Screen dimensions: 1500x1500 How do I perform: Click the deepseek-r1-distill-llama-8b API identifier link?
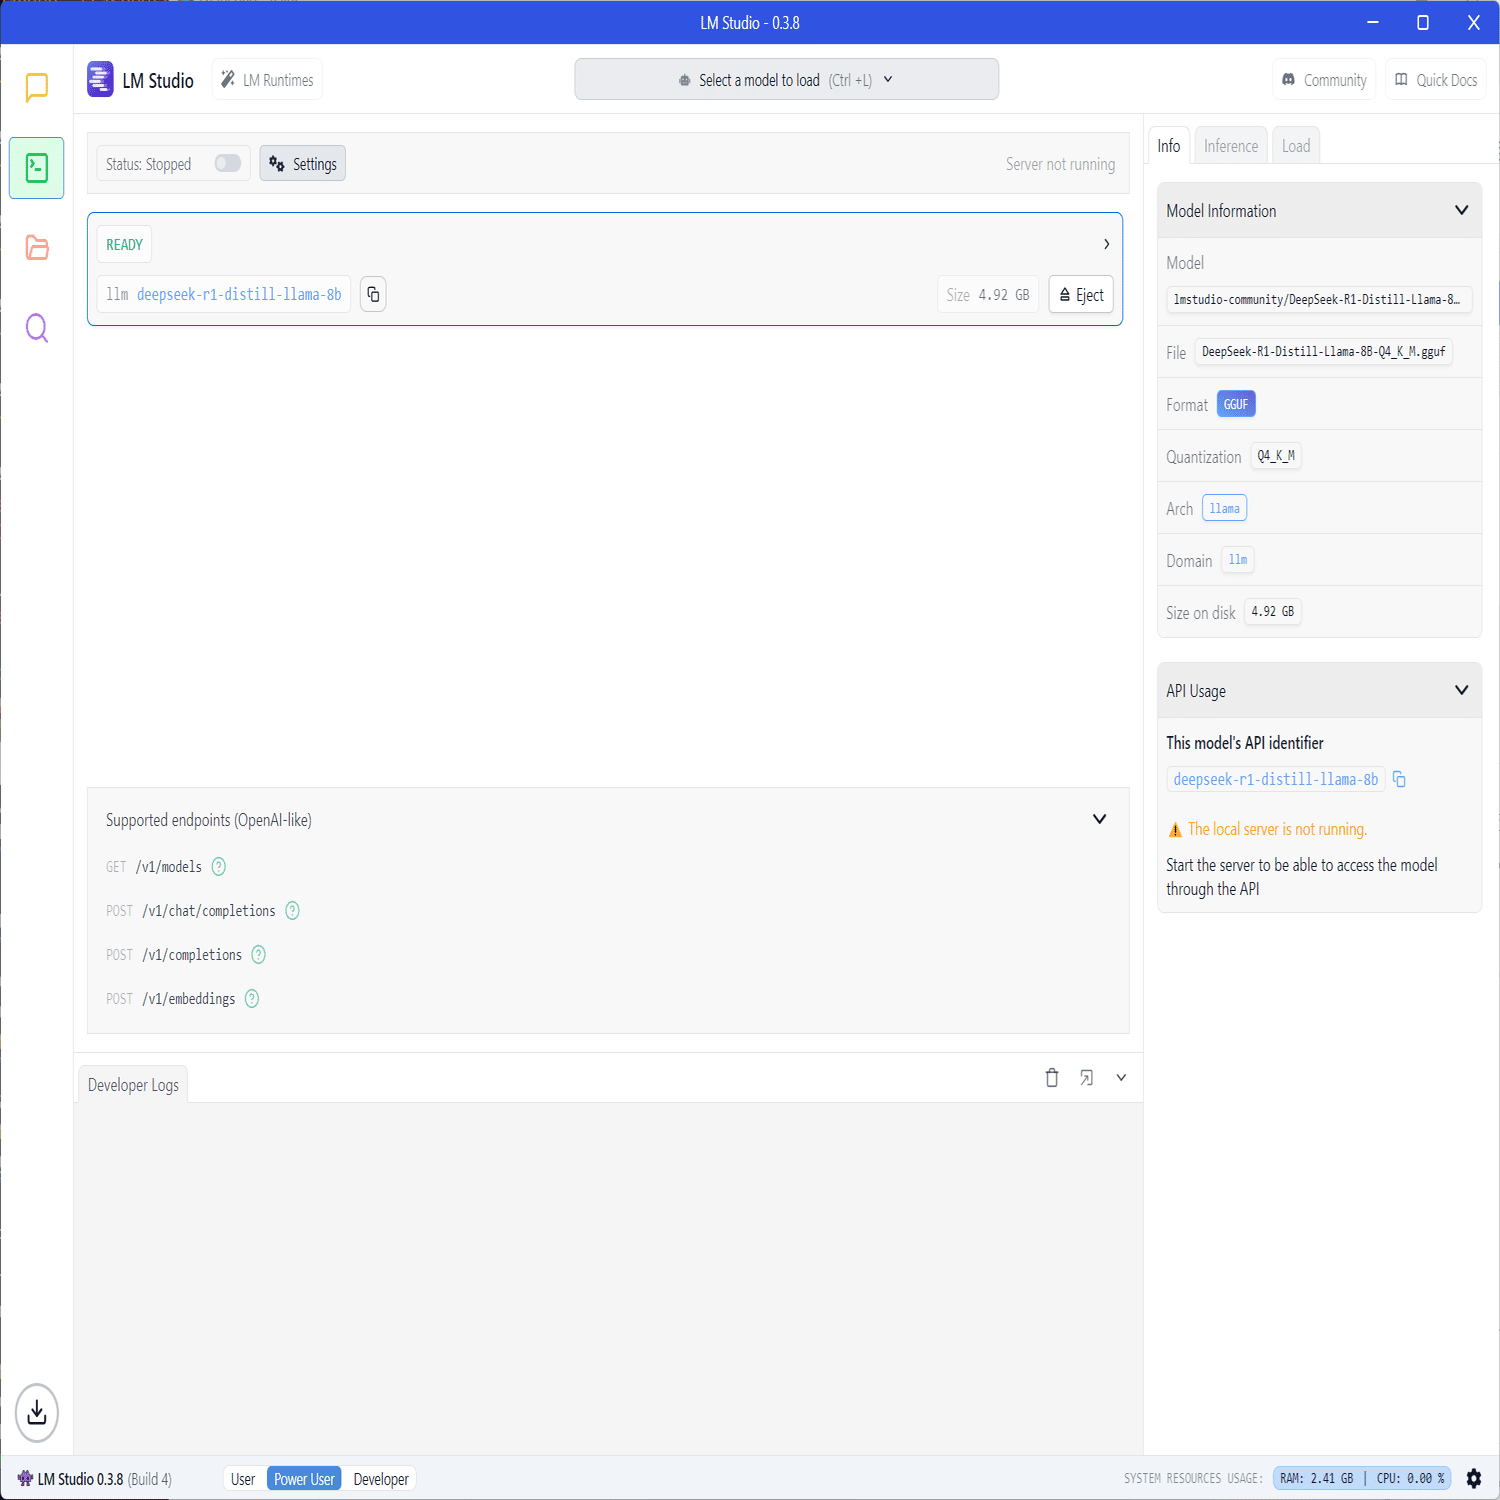point(1275,779)
